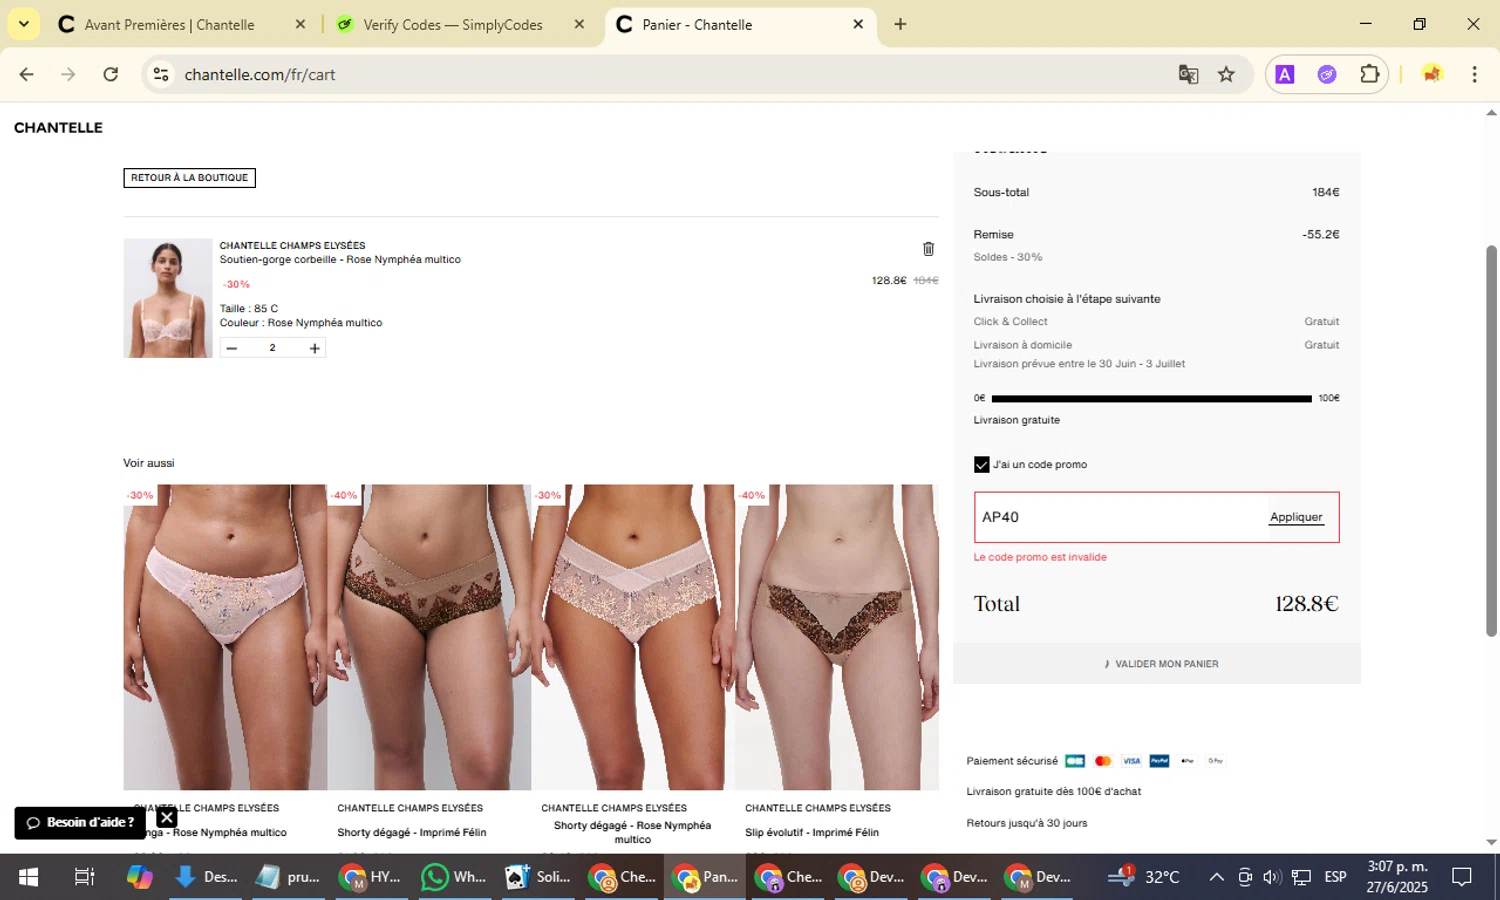
Task: Open the taskbar clock showing 3:07 p. m.
Action: coord(1397,877)
